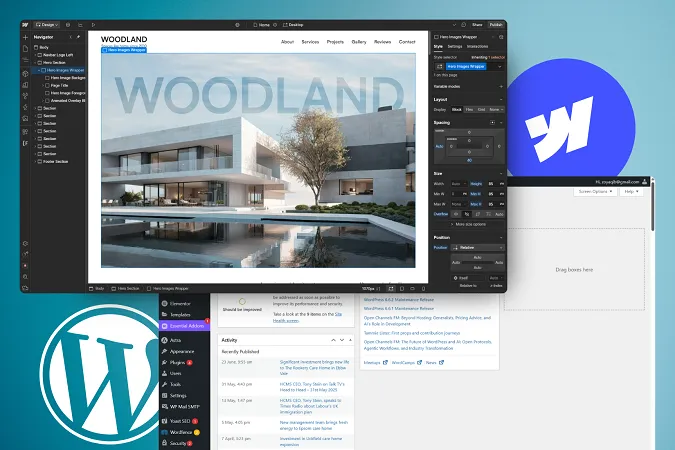Open the display None dropdown
The width and height of the screenshot is (675, 450).
pyautogui.click(x=496, y=110)
